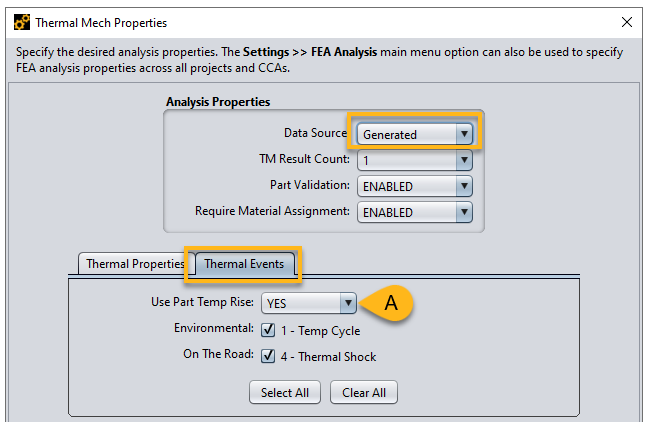Expand the Require Material Assignment dropdown
Screen dimensions: 647x426
click(415, 212)
